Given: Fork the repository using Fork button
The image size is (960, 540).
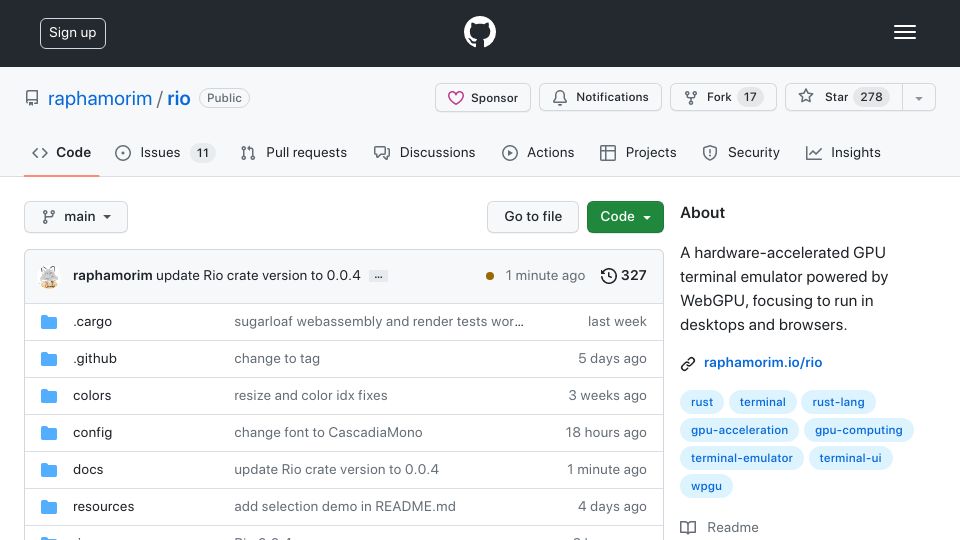Looking at the screenshot, I should coord(723,97).
